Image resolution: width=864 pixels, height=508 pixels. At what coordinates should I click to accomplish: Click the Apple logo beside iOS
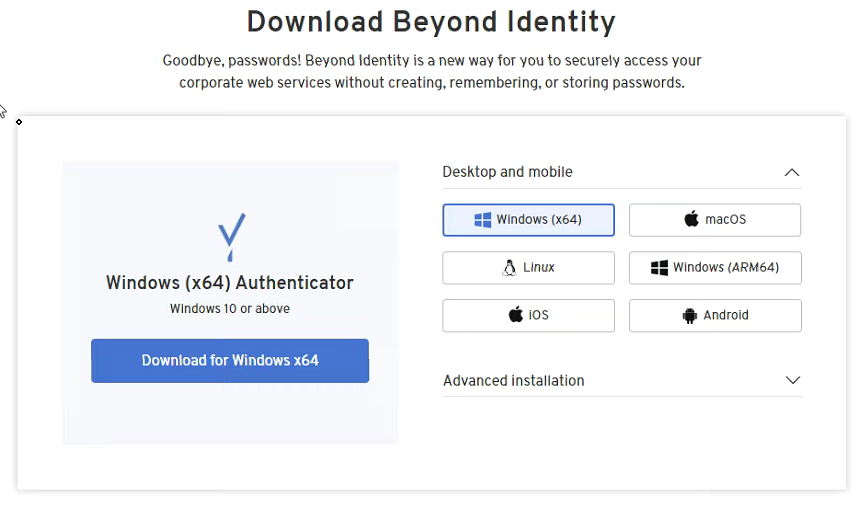(516, 315)
